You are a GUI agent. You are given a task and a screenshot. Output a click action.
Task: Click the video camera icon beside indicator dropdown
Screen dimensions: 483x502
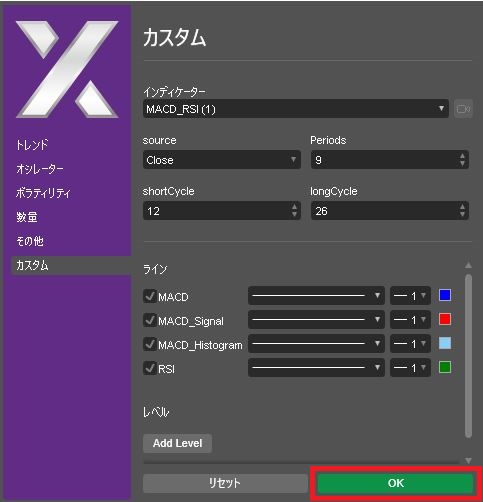pyautogui.click(x=463, y=109)
